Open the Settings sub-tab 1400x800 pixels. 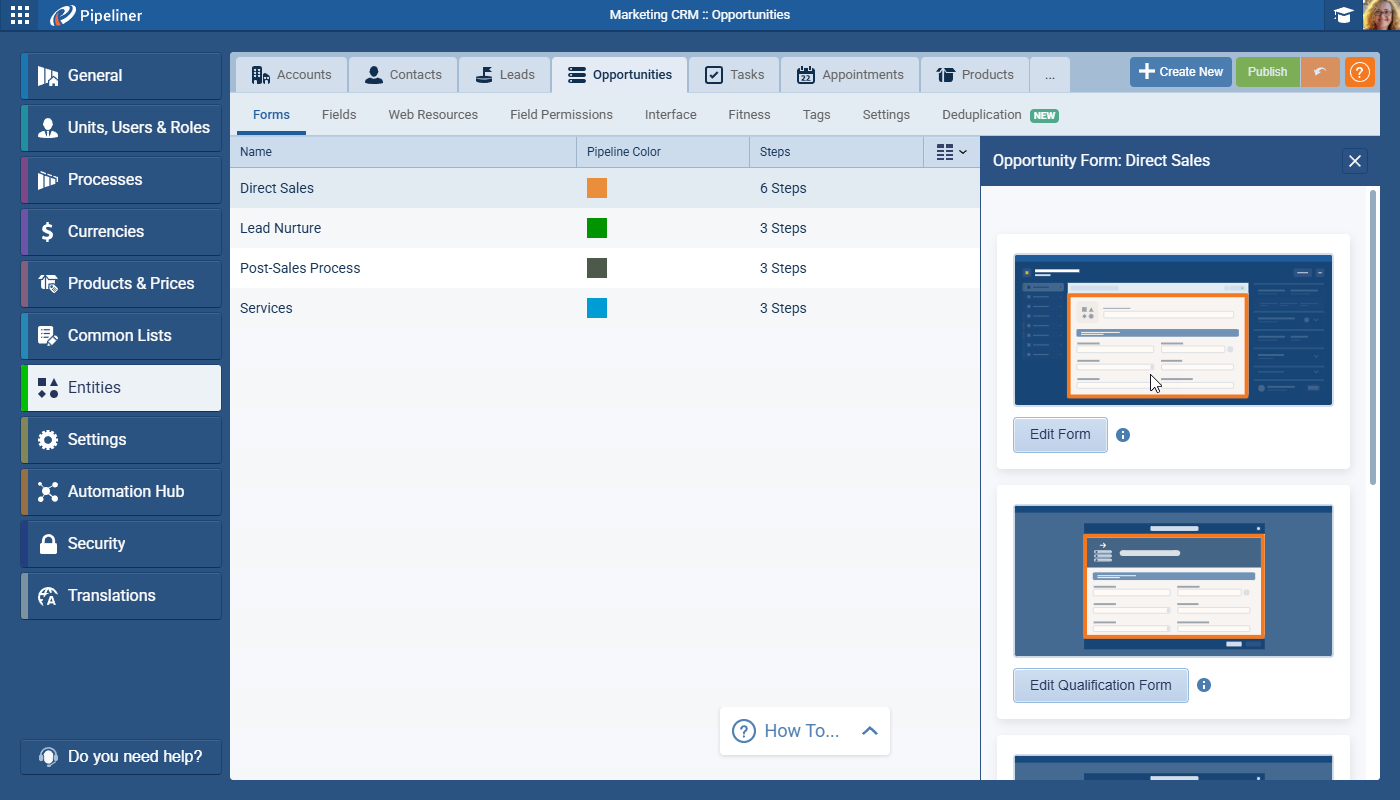pyautogui.click(x=886, y=115)
